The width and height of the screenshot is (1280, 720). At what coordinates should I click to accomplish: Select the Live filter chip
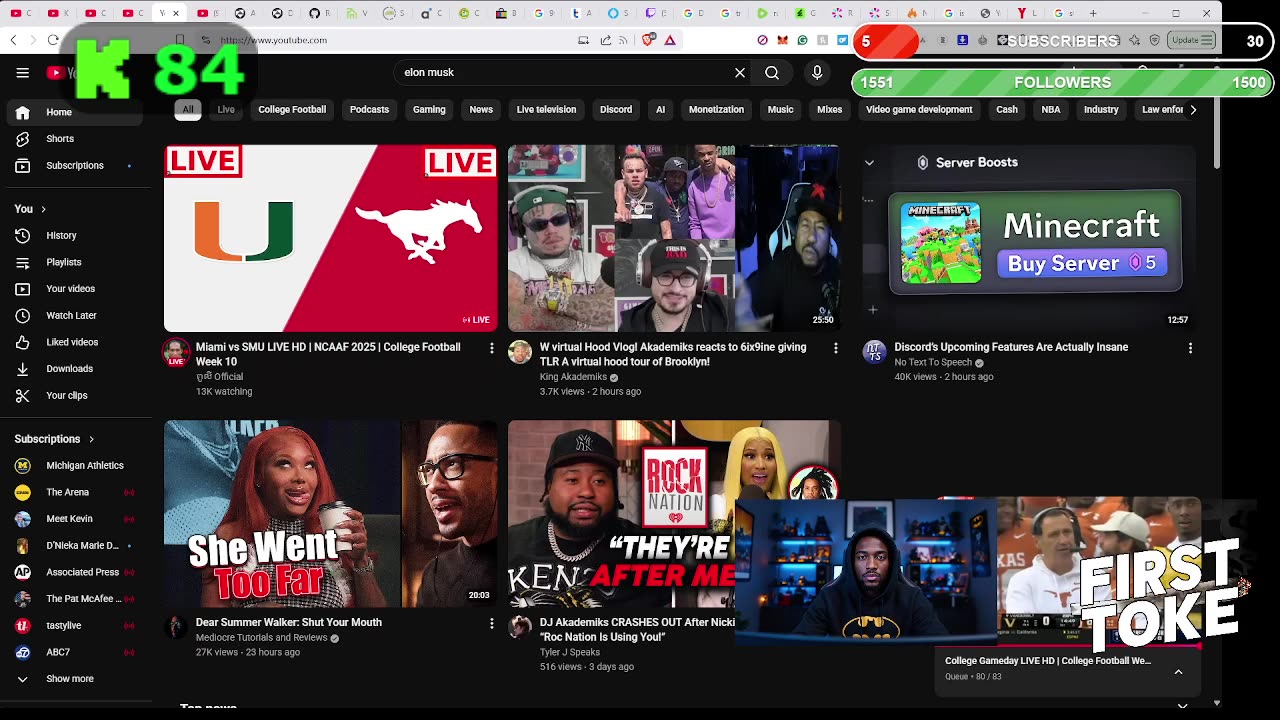point(226,110)
